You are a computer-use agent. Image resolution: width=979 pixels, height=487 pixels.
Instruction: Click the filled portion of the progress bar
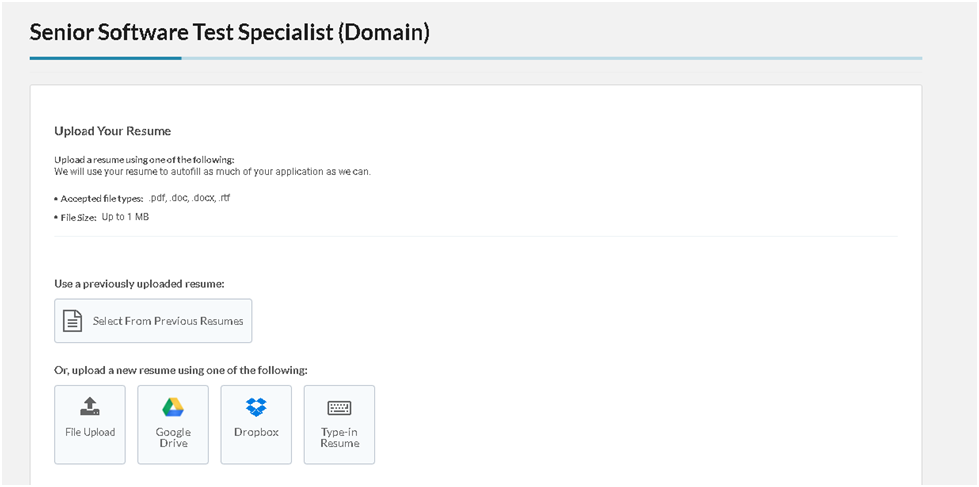pyautogui.click(x=106, y=58)
